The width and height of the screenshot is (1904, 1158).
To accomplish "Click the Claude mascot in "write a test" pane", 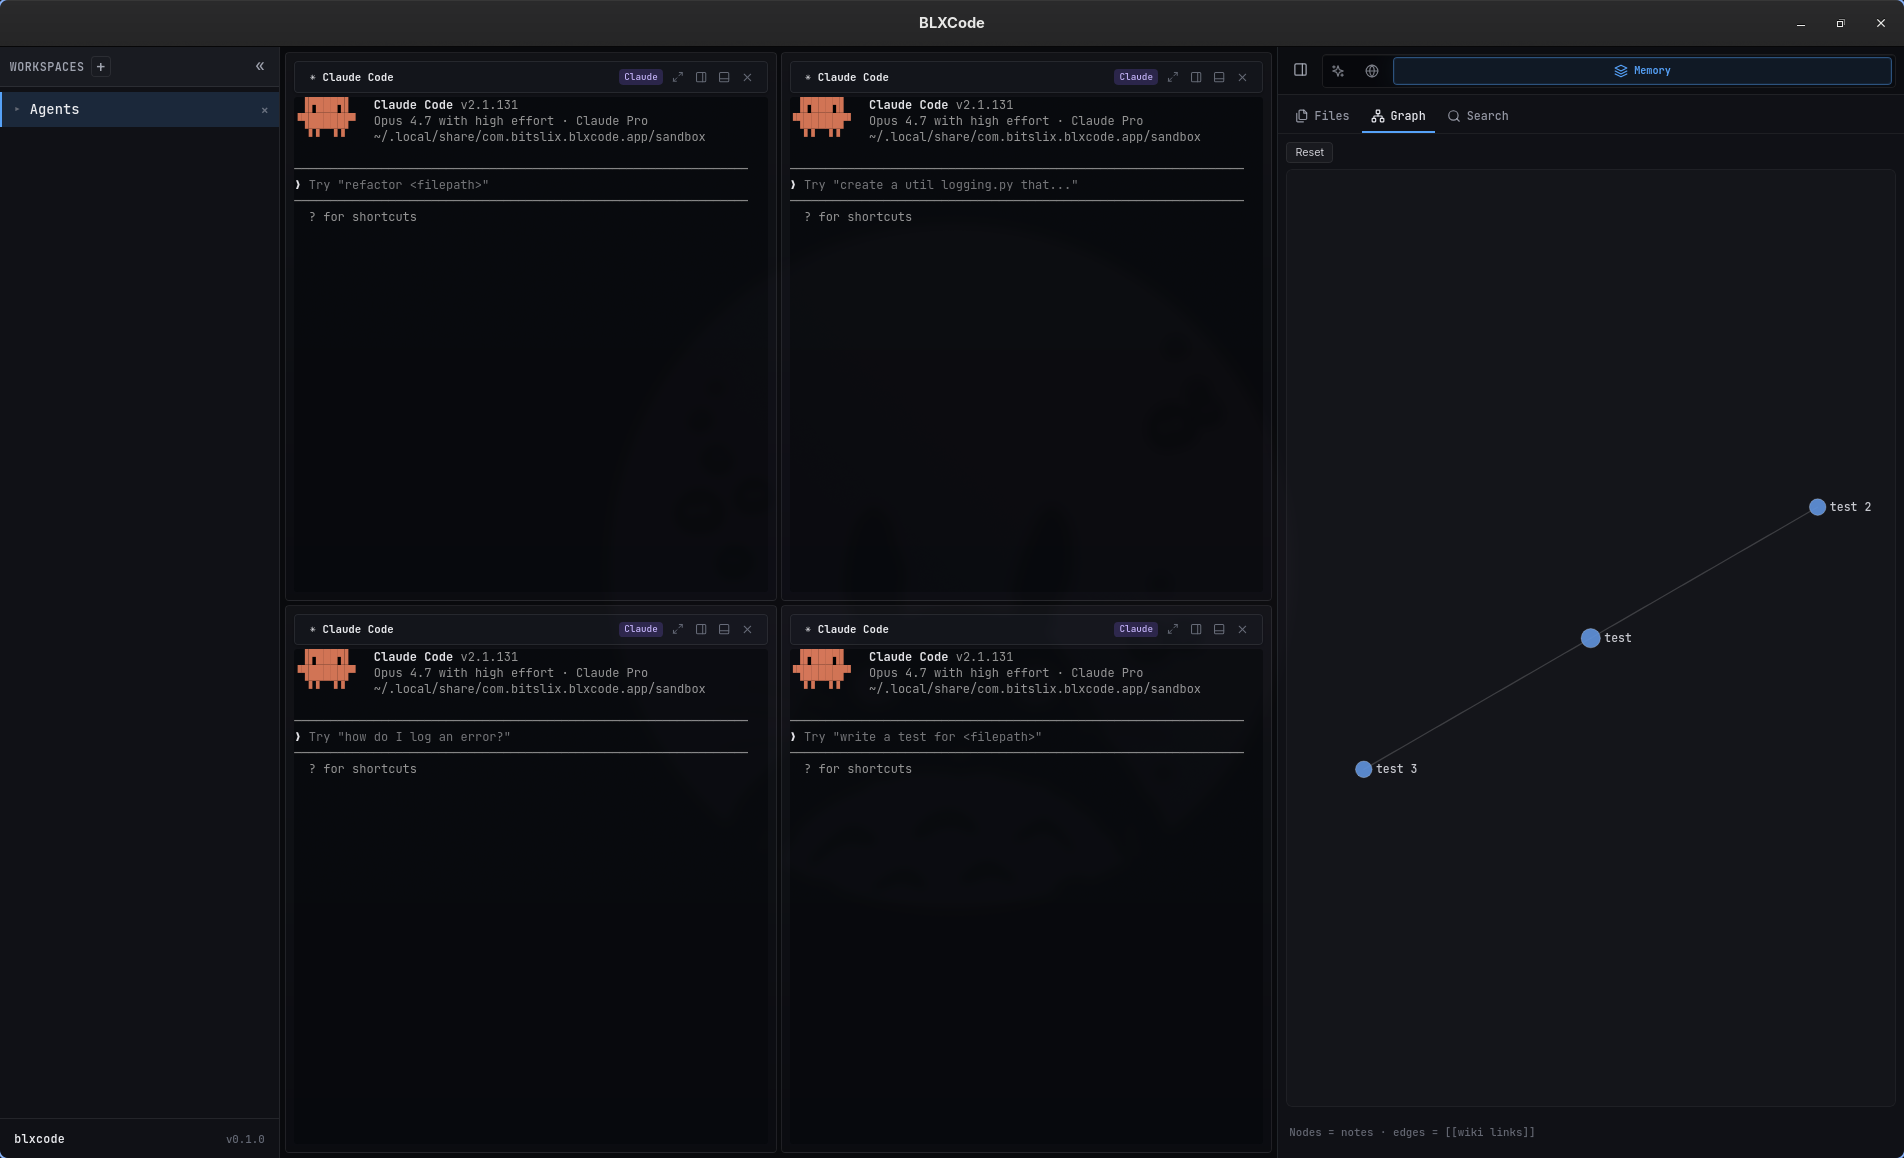I will click(822, 669).
